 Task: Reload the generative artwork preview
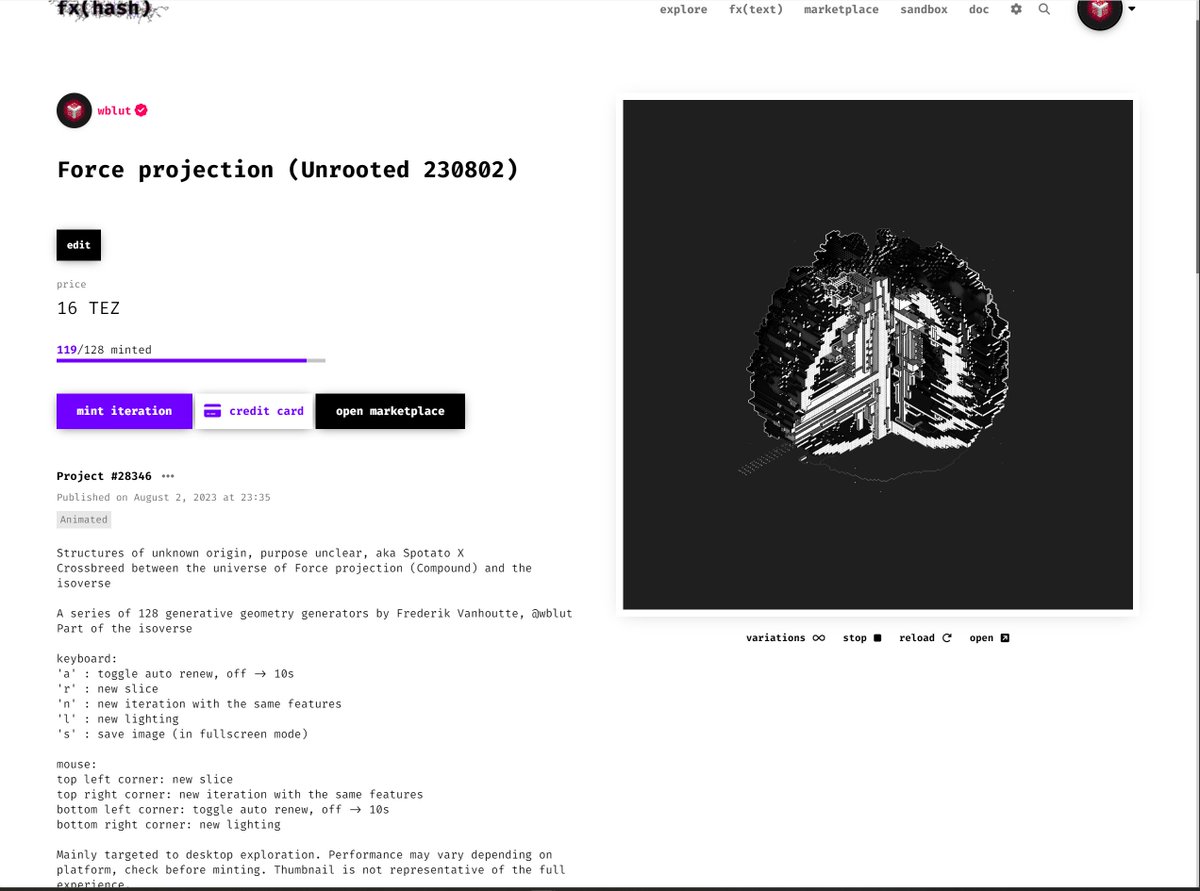tap(924, 637)
